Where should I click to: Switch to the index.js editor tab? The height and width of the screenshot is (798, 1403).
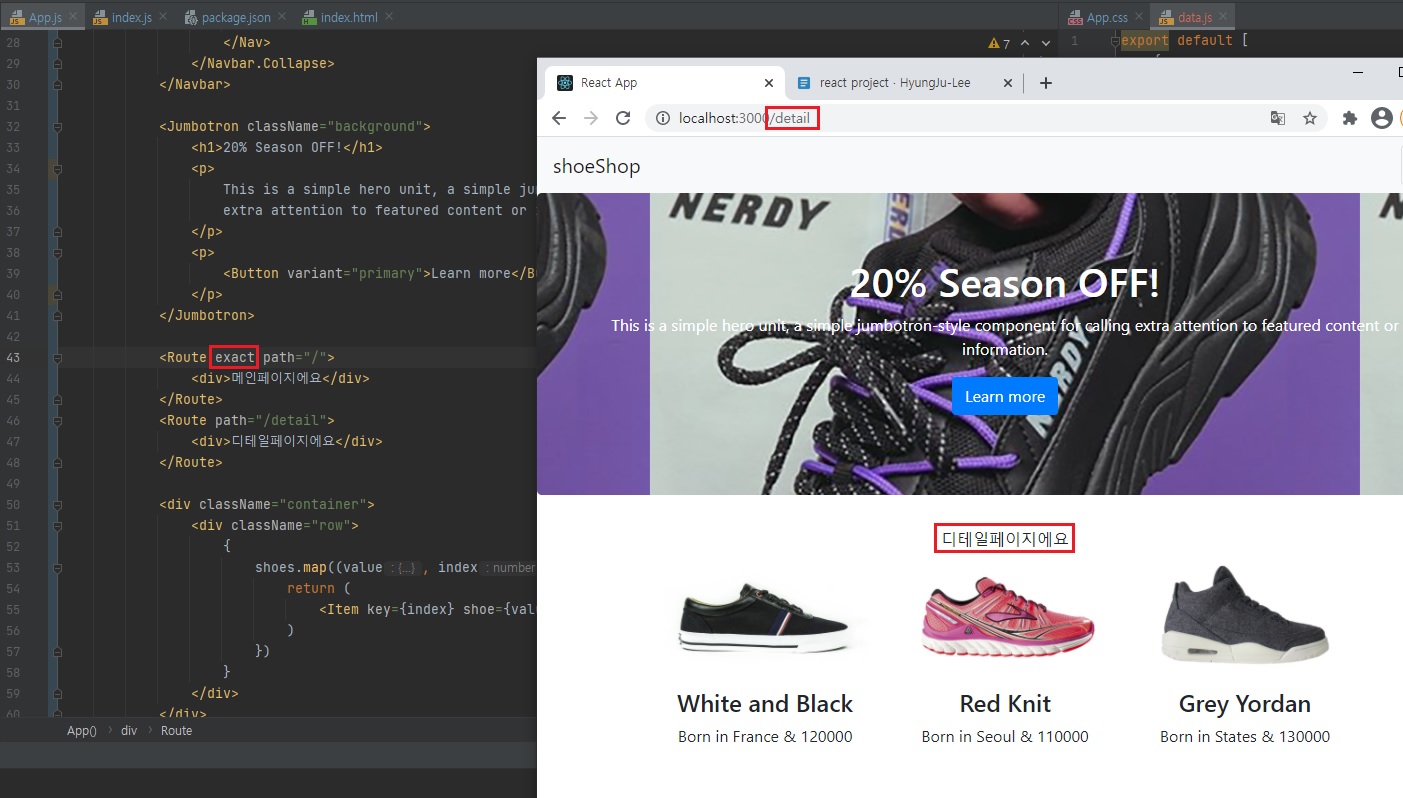click(x=131, y=17)
